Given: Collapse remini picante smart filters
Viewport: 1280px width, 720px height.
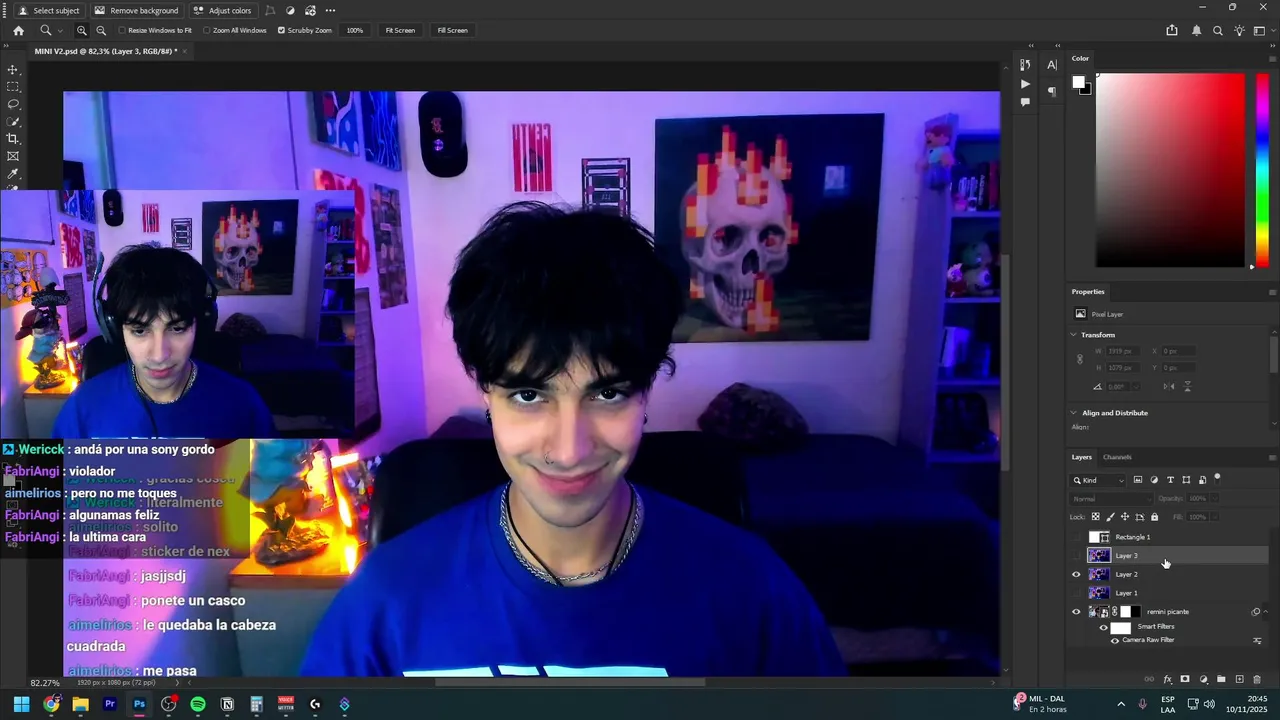Looking at the screenshot, I should (1266, 612).
